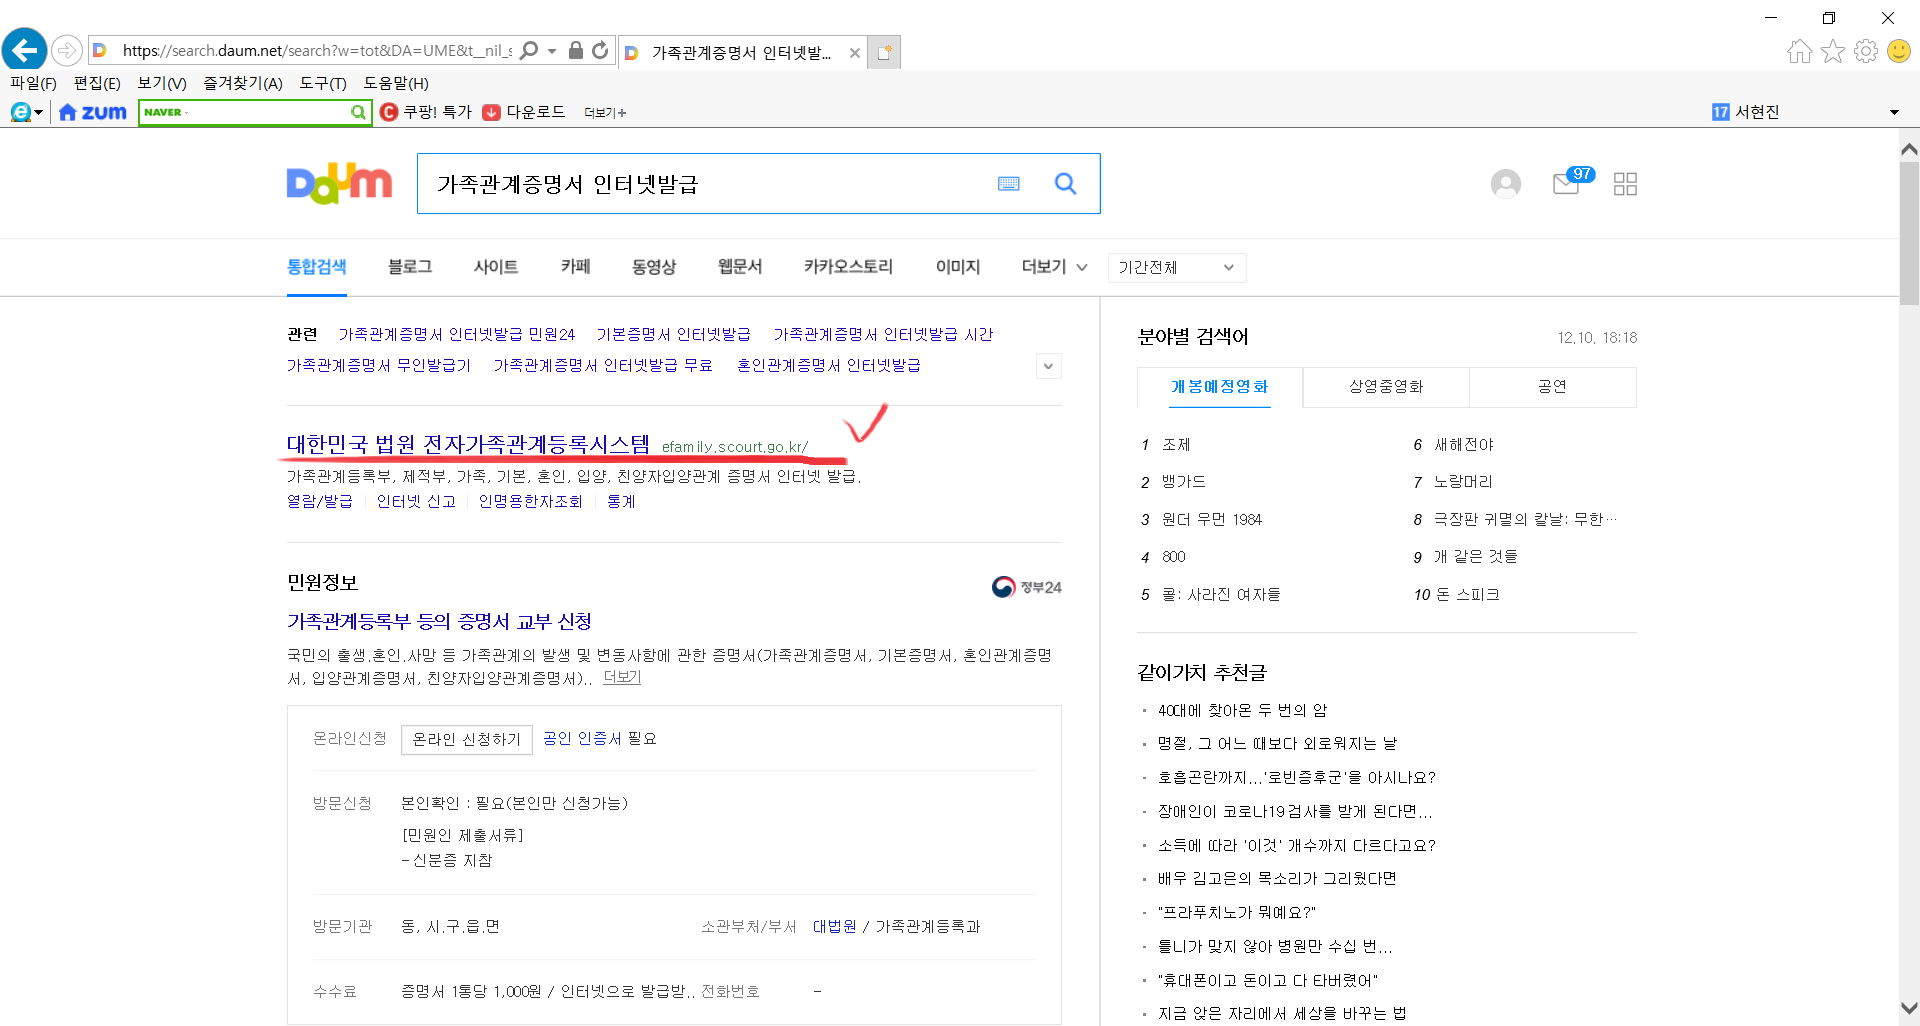Click the scroll-up arrow of page scrollbar
Viewport: 1920px width, 1026px height.
click(x=1909, y=150)
